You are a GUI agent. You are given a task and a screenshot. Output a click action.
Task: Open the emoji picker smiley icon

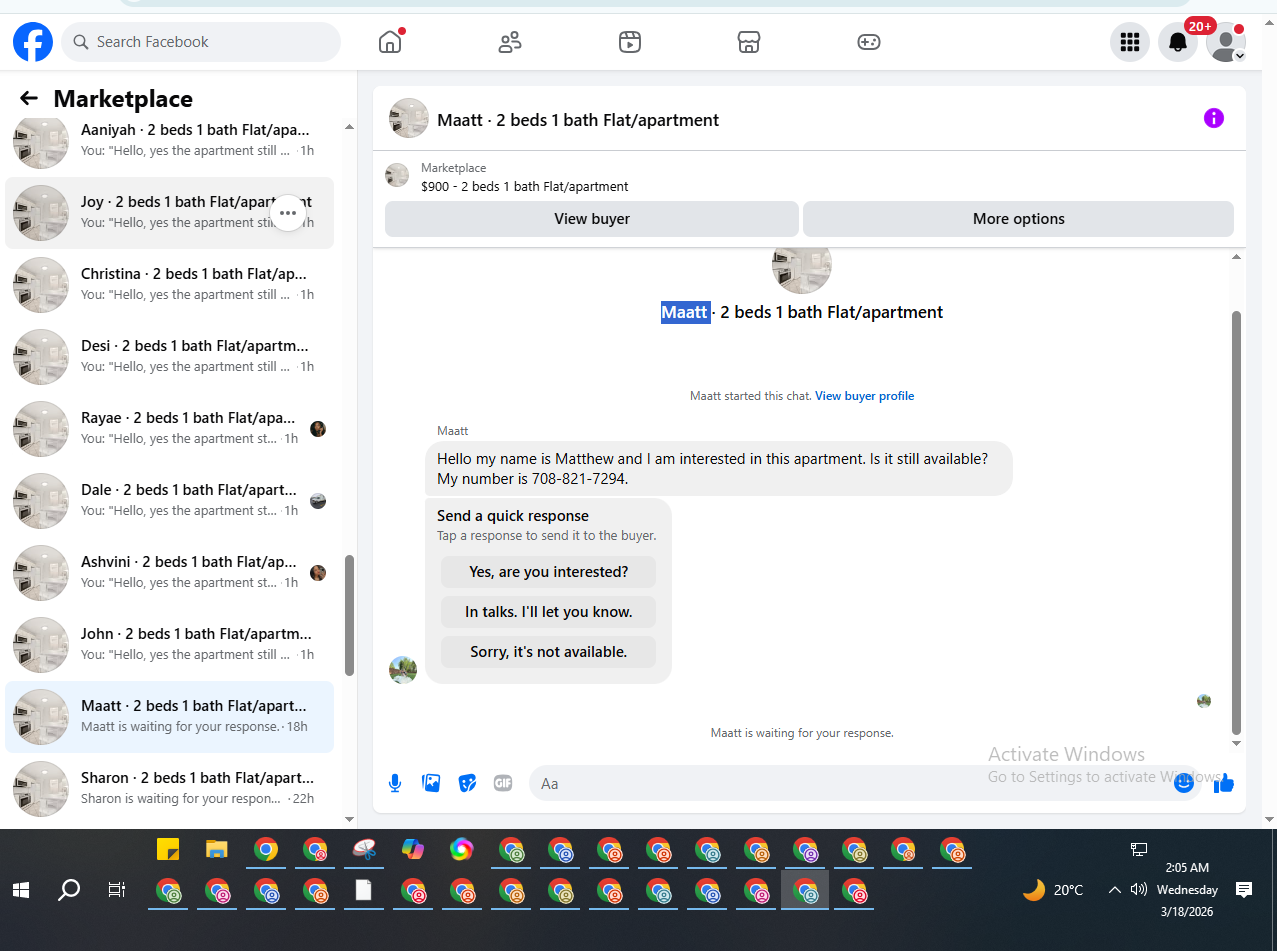[1184, 783]
